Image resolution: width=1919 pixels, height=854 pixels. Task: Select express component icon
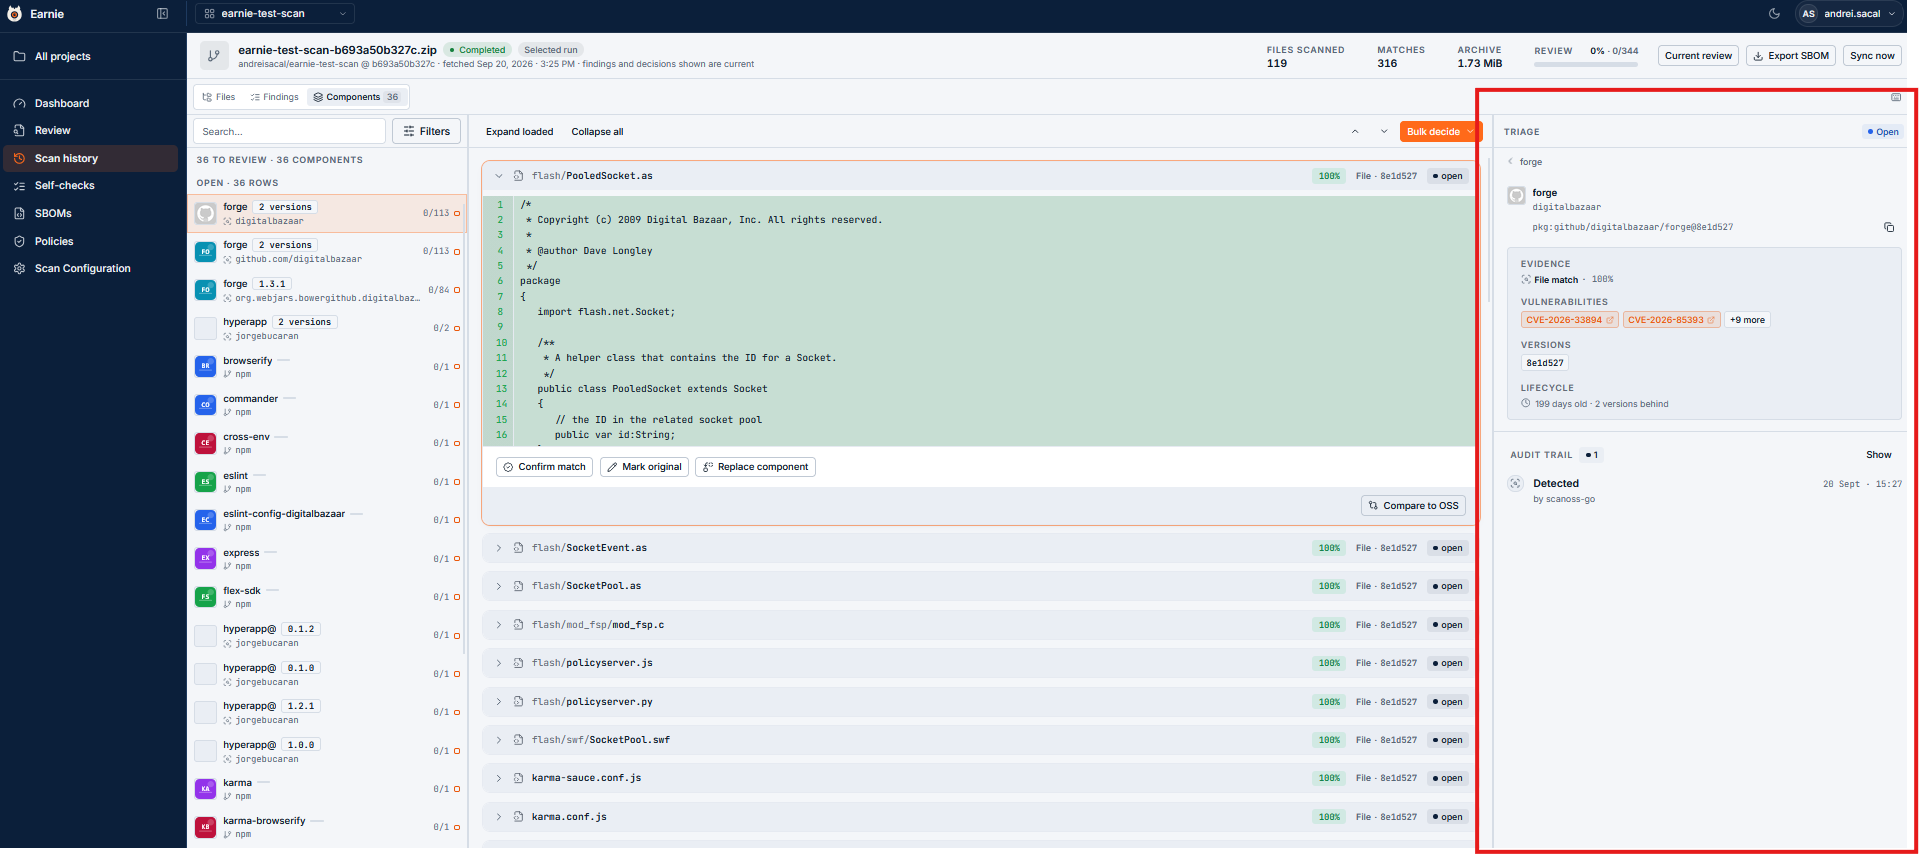(x=205, y=558)
